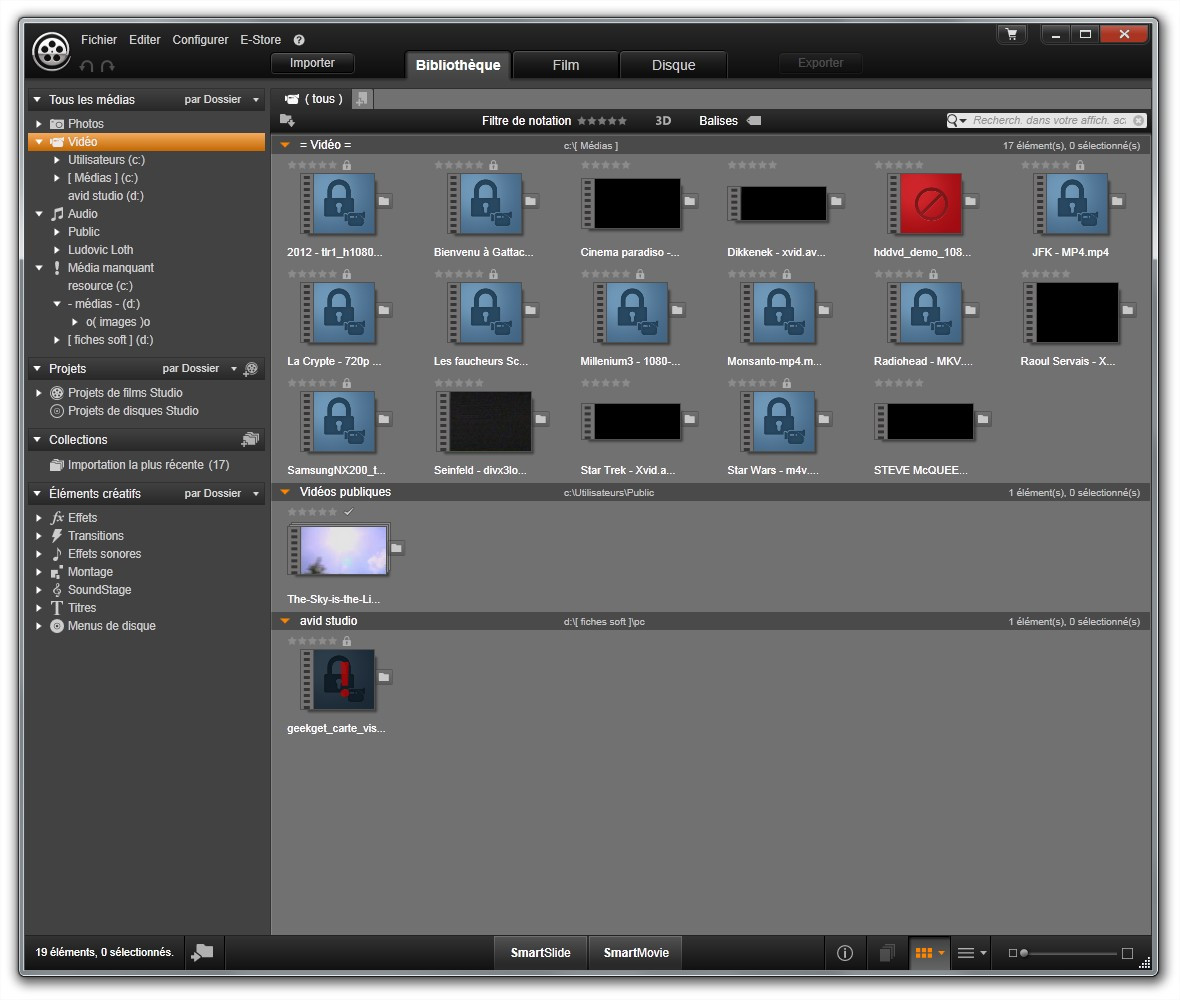Image resolution: width=1180 pixels, height=1000 pixels.
Task: Open the E-Store menu
Action: (x=260, y=40)
